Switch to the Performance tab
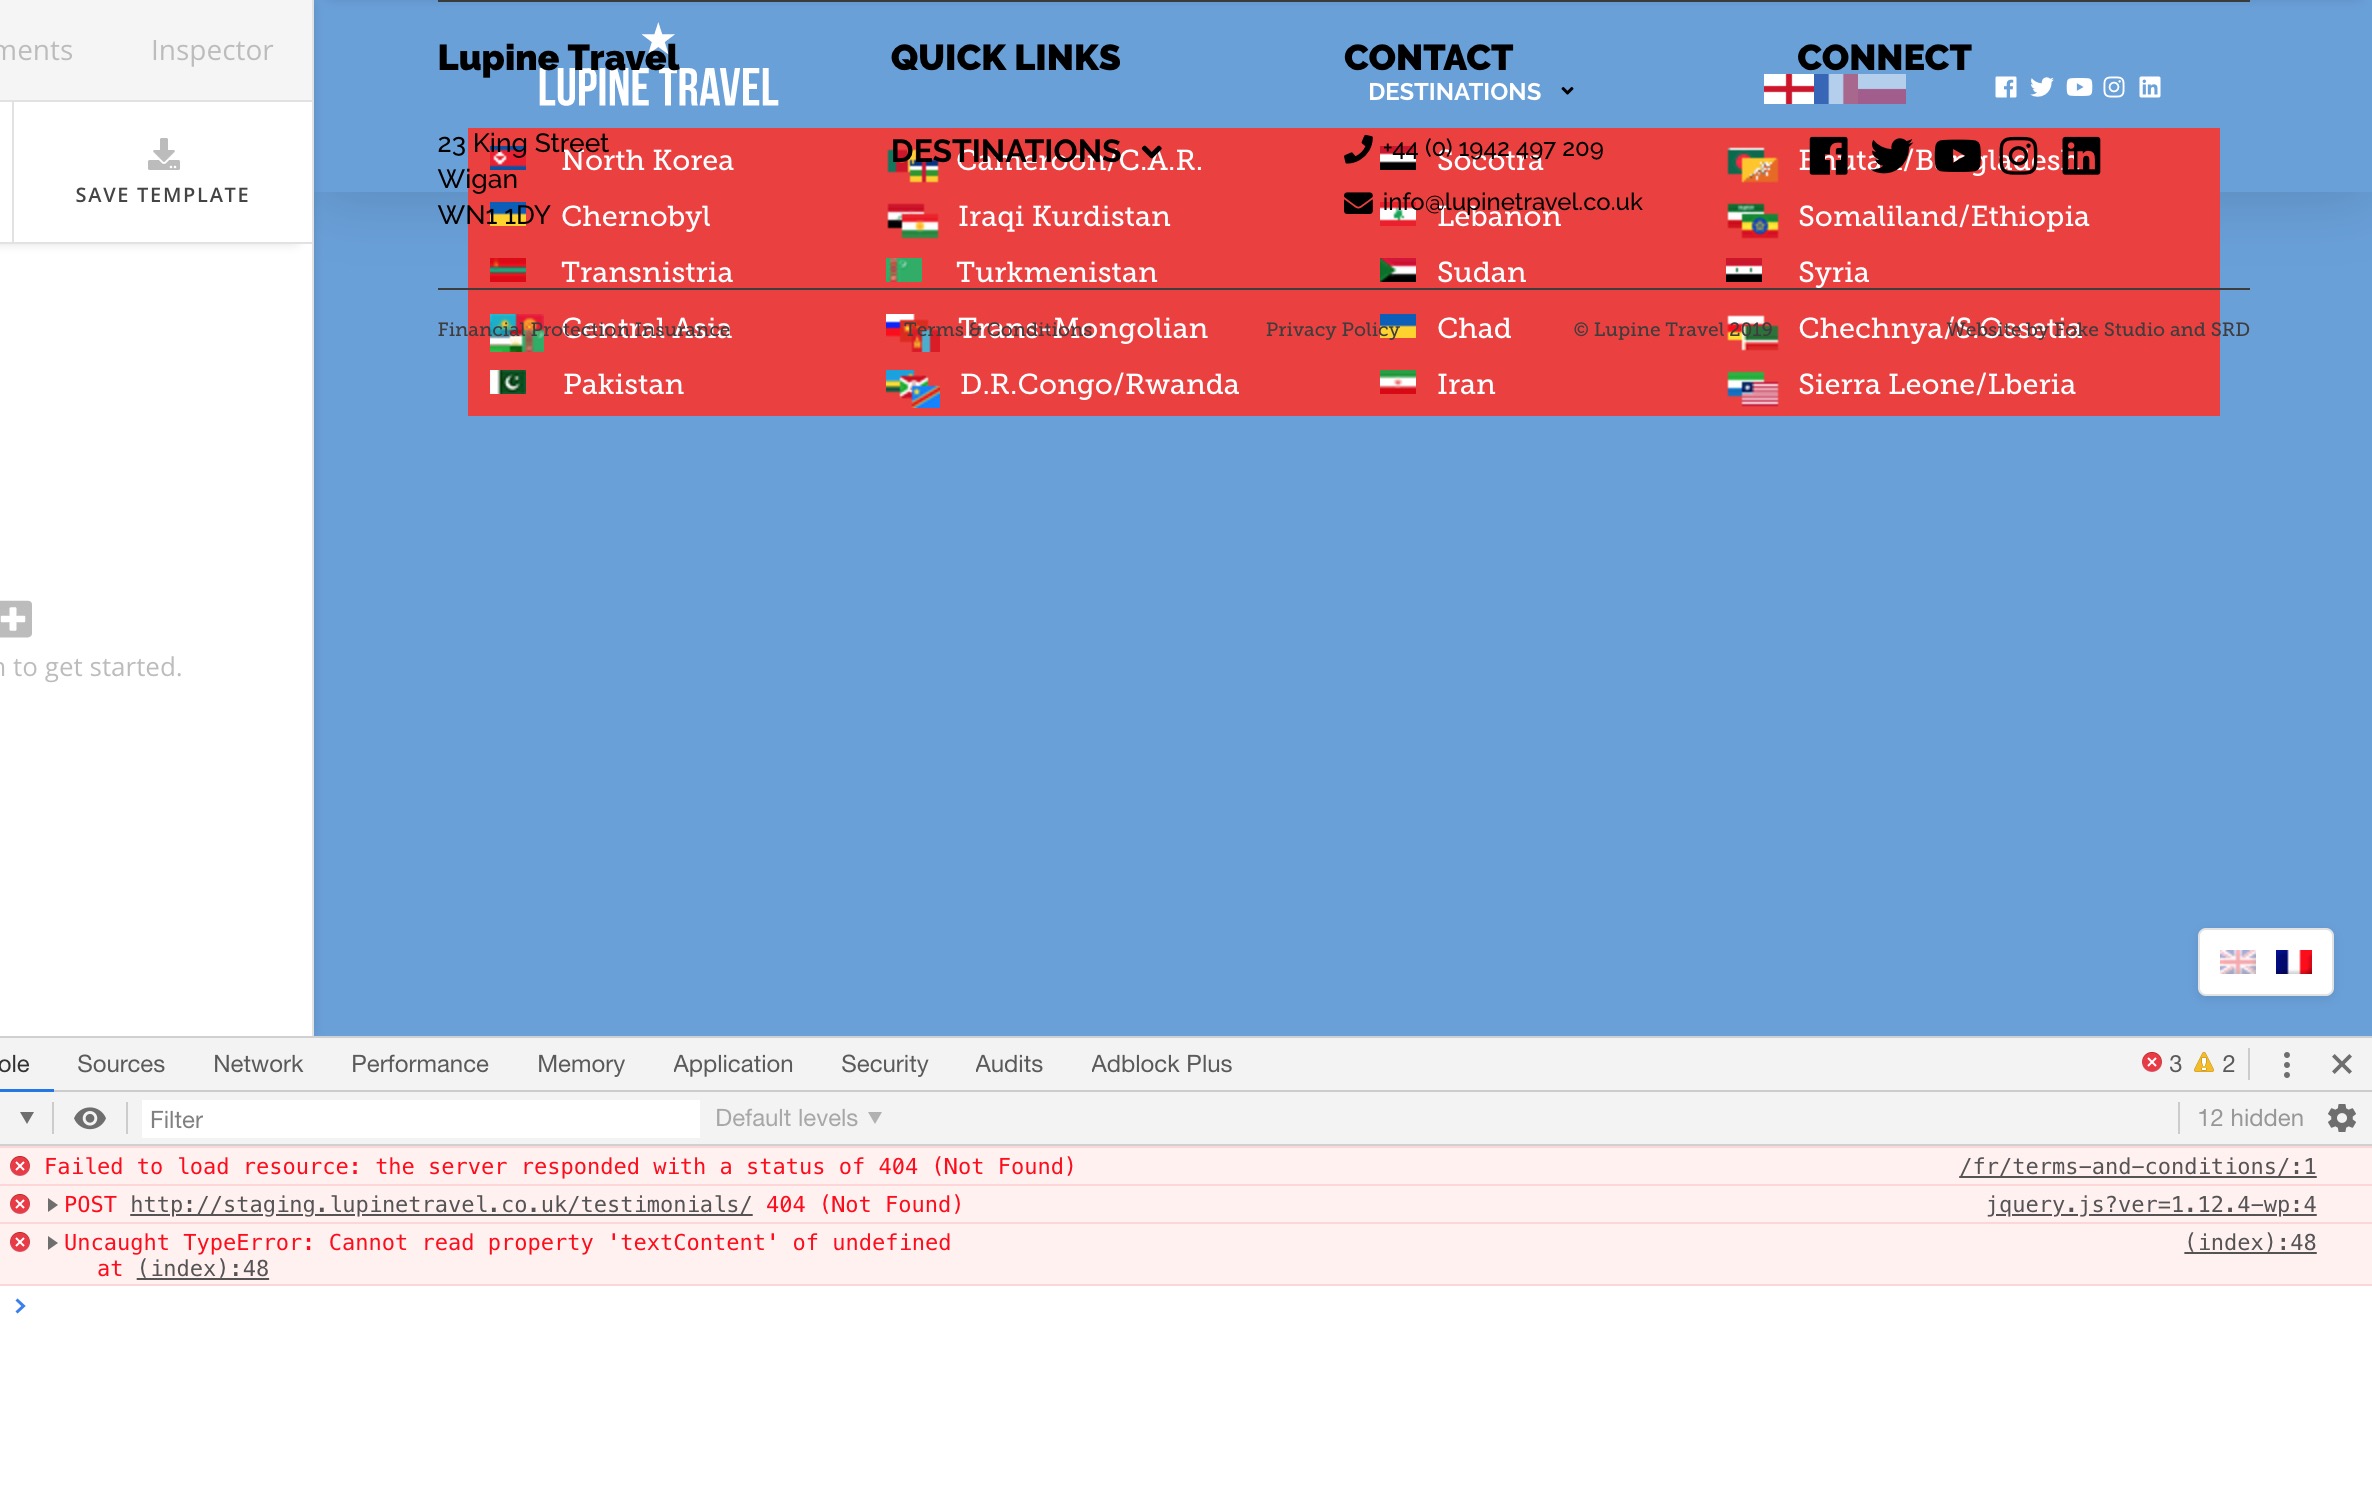The image size is (2372, 1488). coord(419,1064)
